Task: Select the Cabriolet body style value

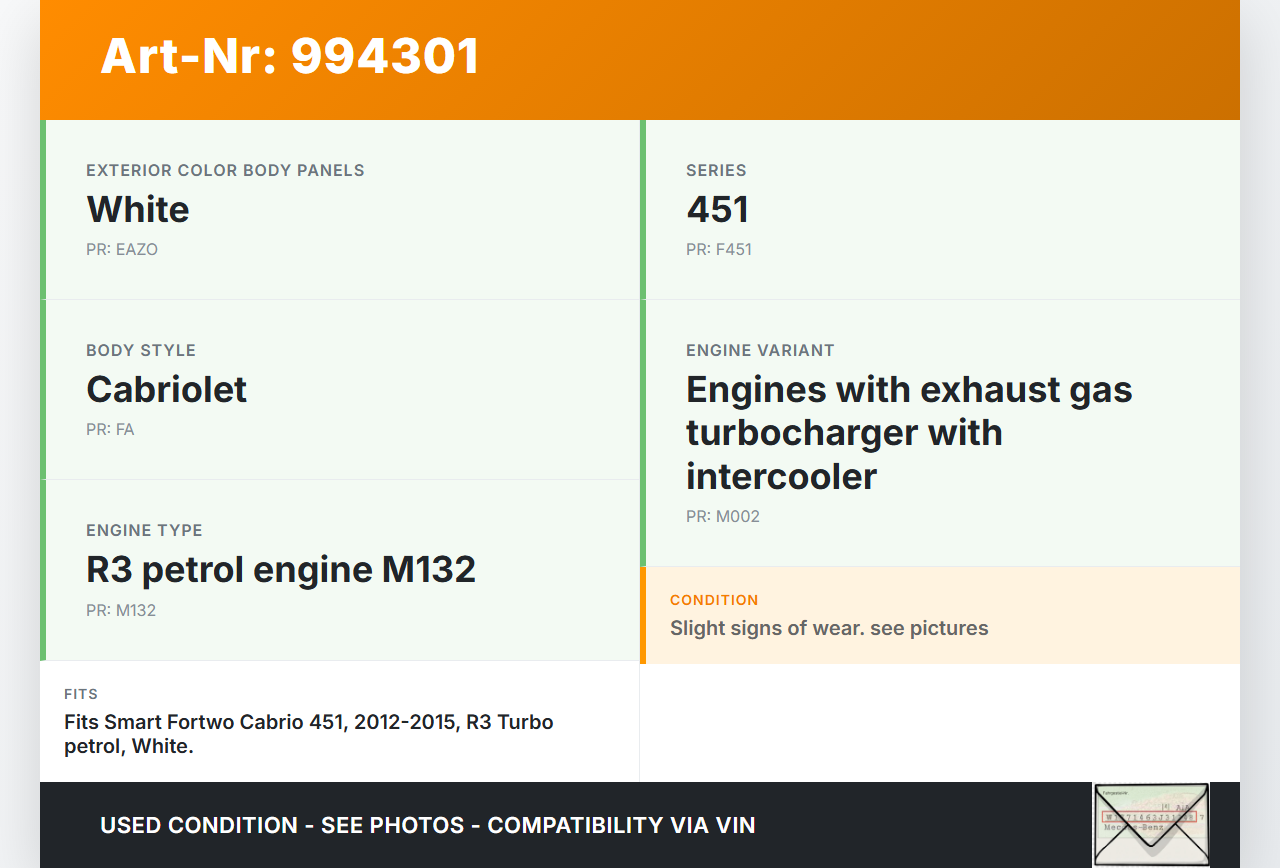Action: (166, 390)
